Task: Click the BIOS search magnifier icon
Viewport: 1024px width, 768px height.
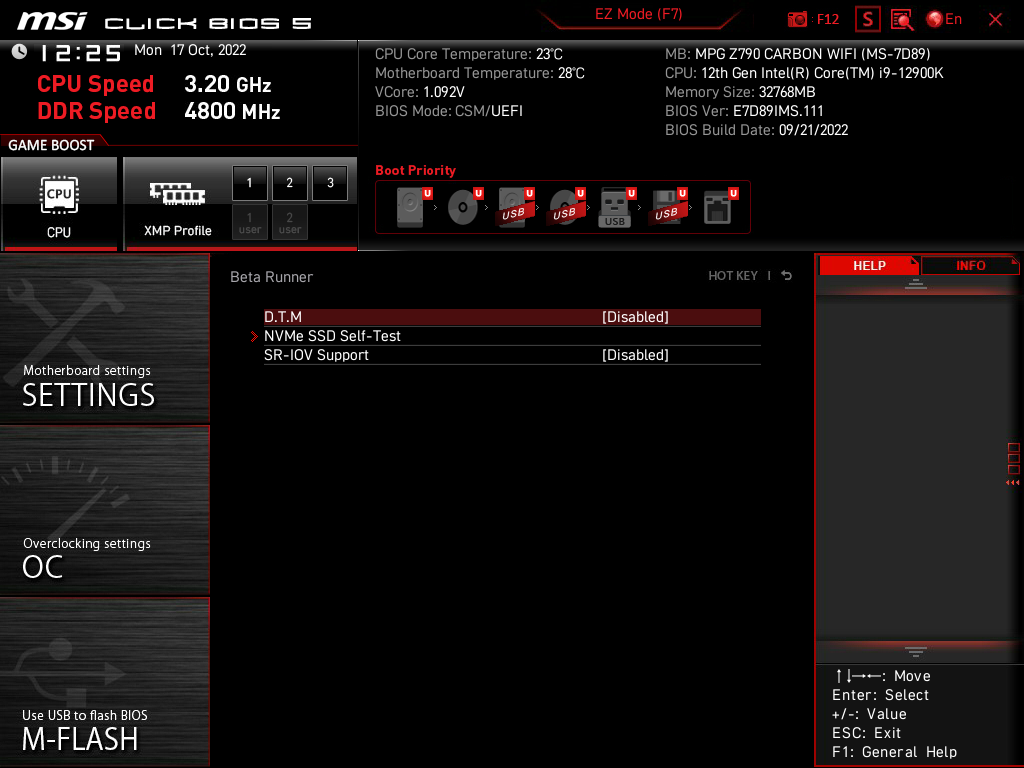Action: pyautogui.click(x=902, y=19)
